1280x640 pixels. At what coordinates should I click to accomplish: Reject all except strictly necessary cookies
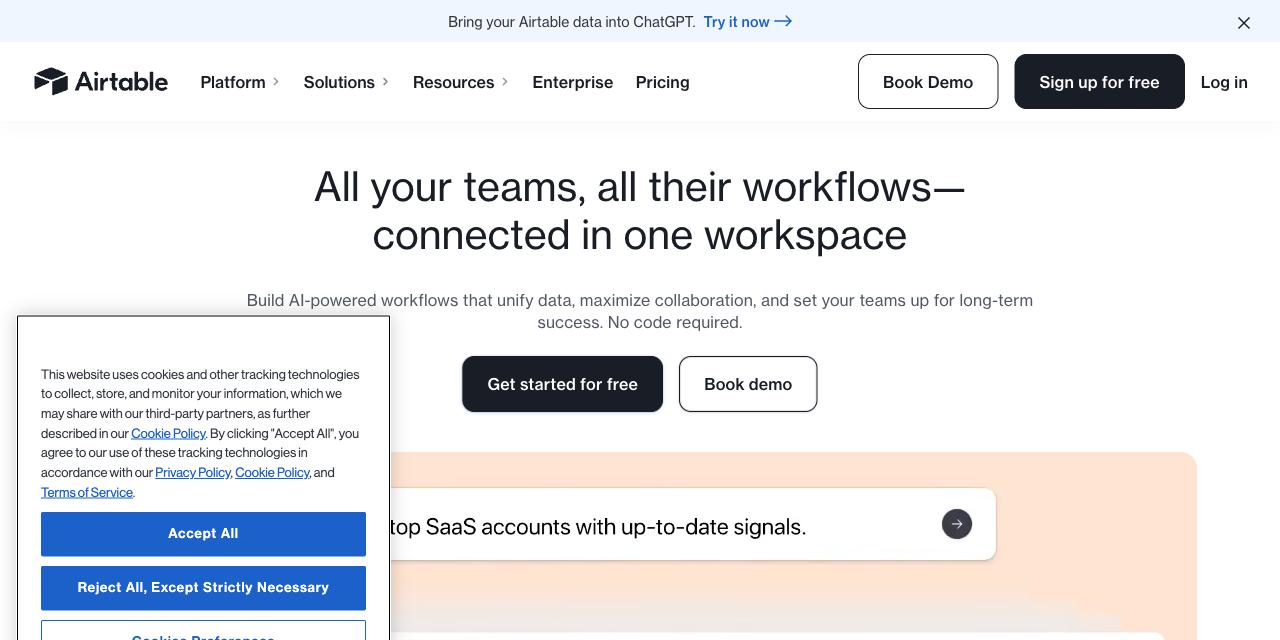(x=203, y=588)
